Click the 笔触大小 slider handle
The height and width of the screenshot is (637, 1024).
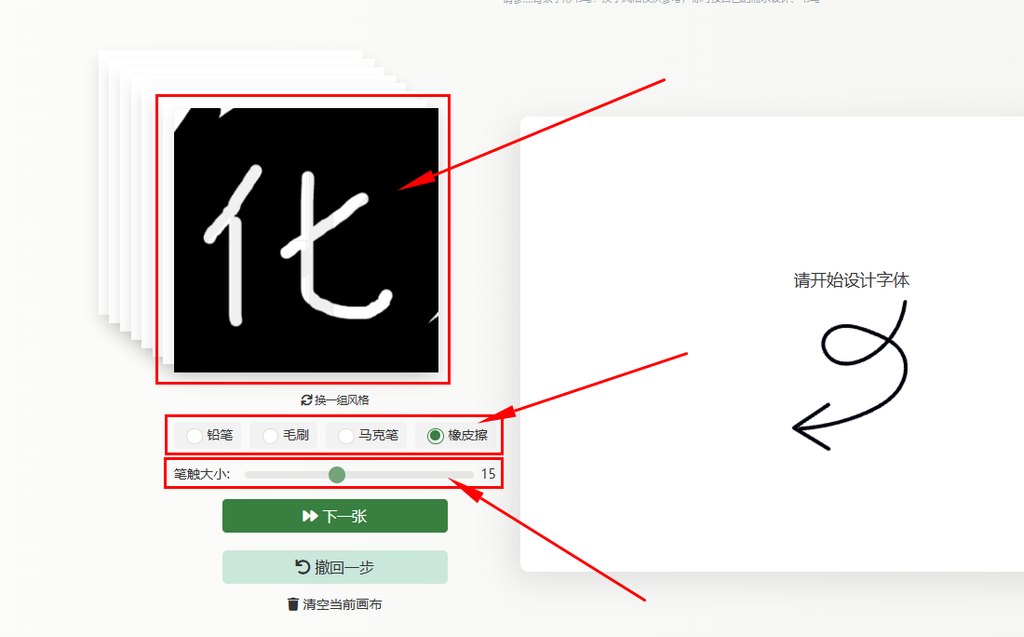[337, 475]
